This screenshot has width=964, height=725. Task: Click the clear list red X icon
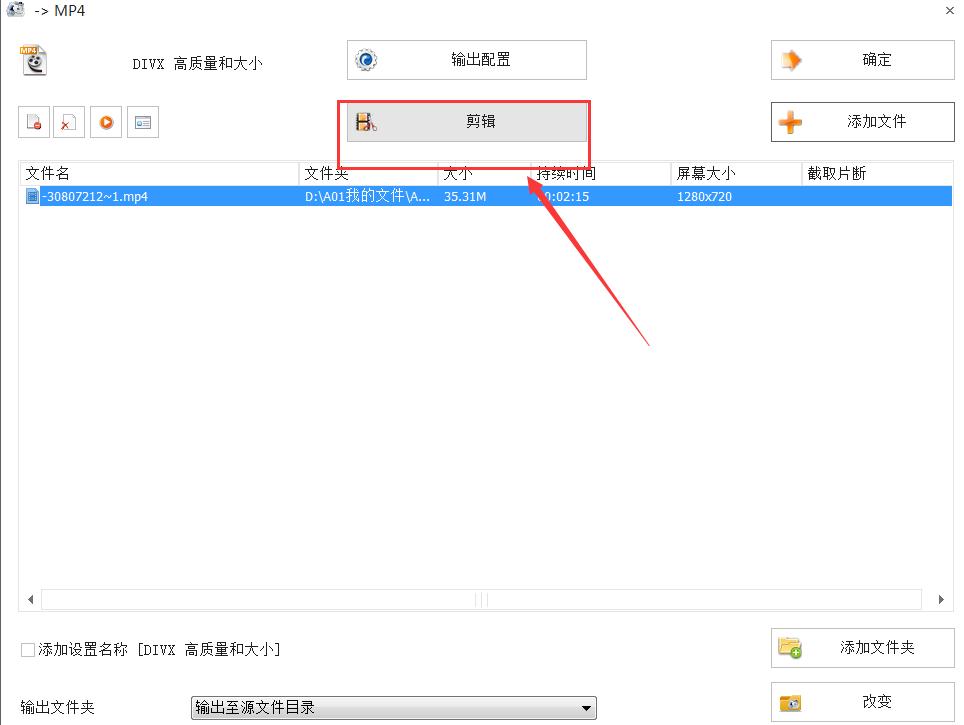(x=69, y=121)
